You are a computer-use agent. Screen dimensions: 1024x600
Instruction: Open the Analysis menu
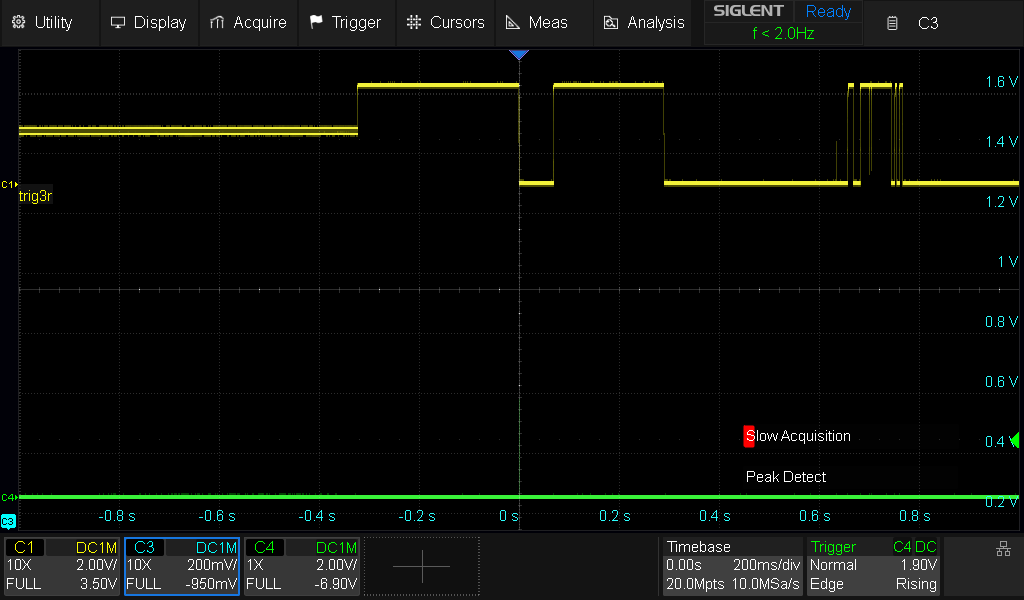[643, 22]
